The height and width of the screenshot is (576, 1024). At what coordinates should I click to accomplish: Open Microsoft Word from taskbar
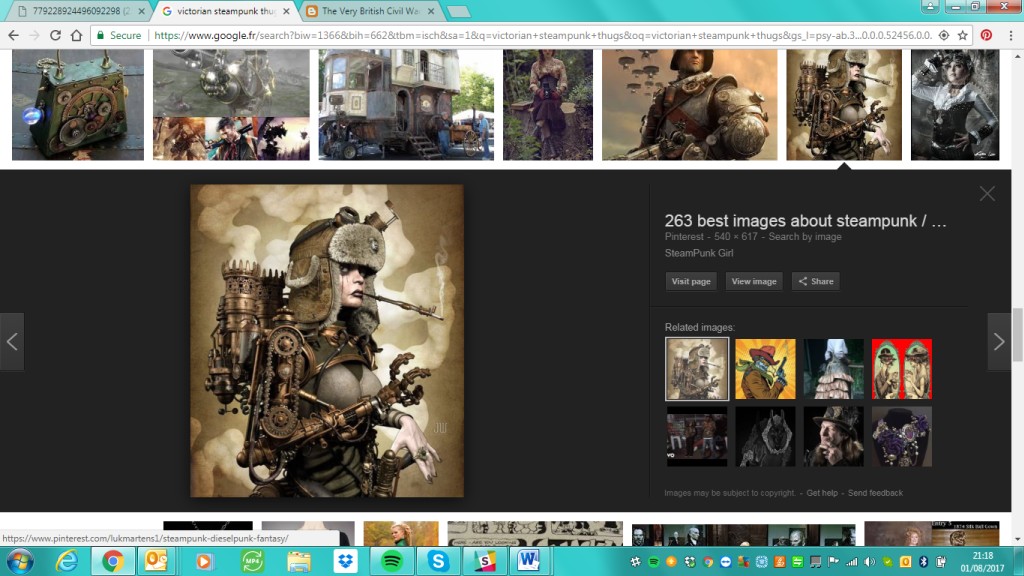point(528,561)
